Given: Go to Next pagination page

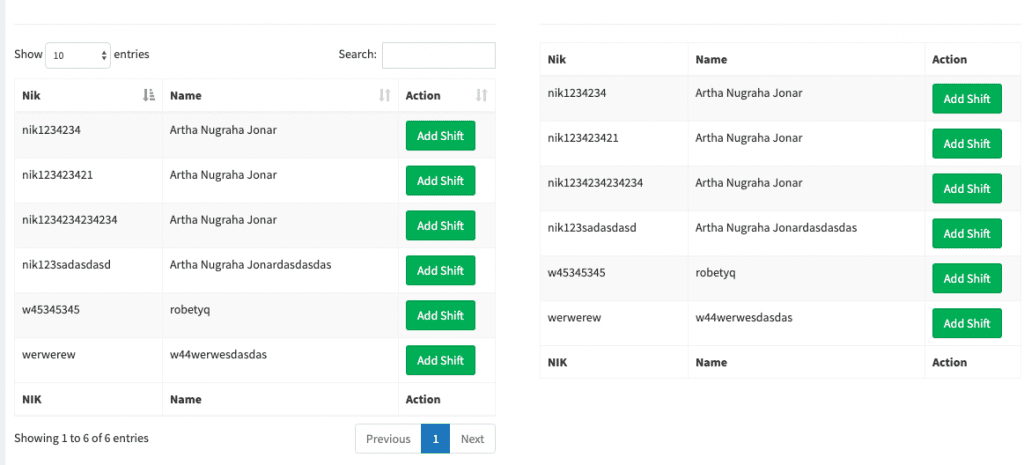Looking at the screenshot, I should [x=472, y=439].
